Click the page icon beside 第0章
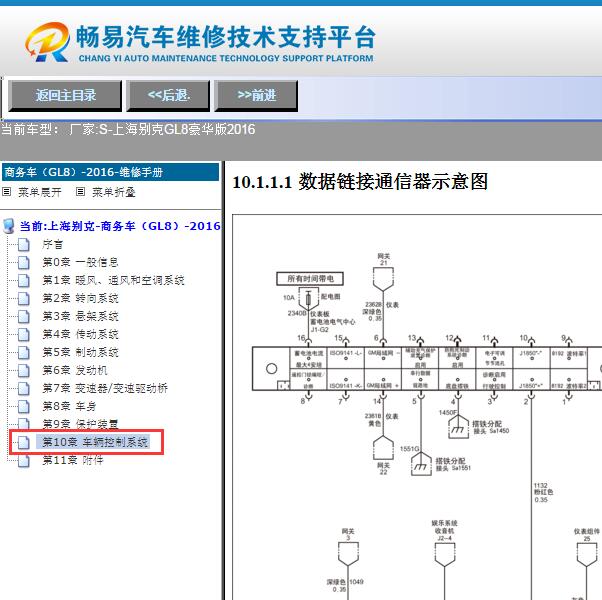Image resolution: width=602 pixels, height=600 pixels. point(24,263)
